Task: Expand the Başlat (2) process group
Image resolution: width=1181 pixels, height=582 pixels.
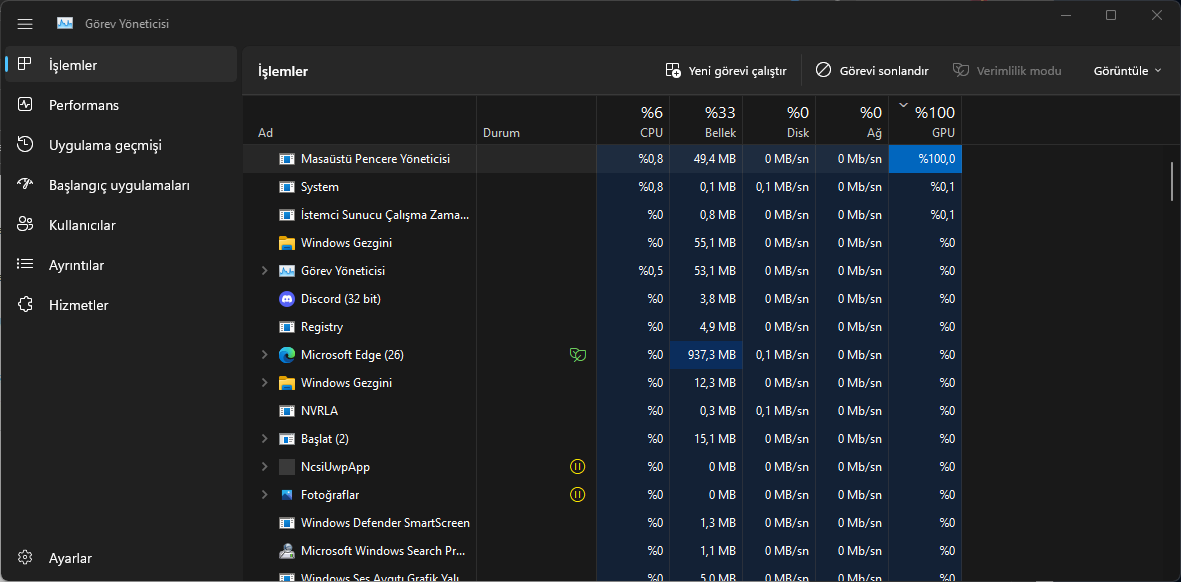Action: point(264,439)
